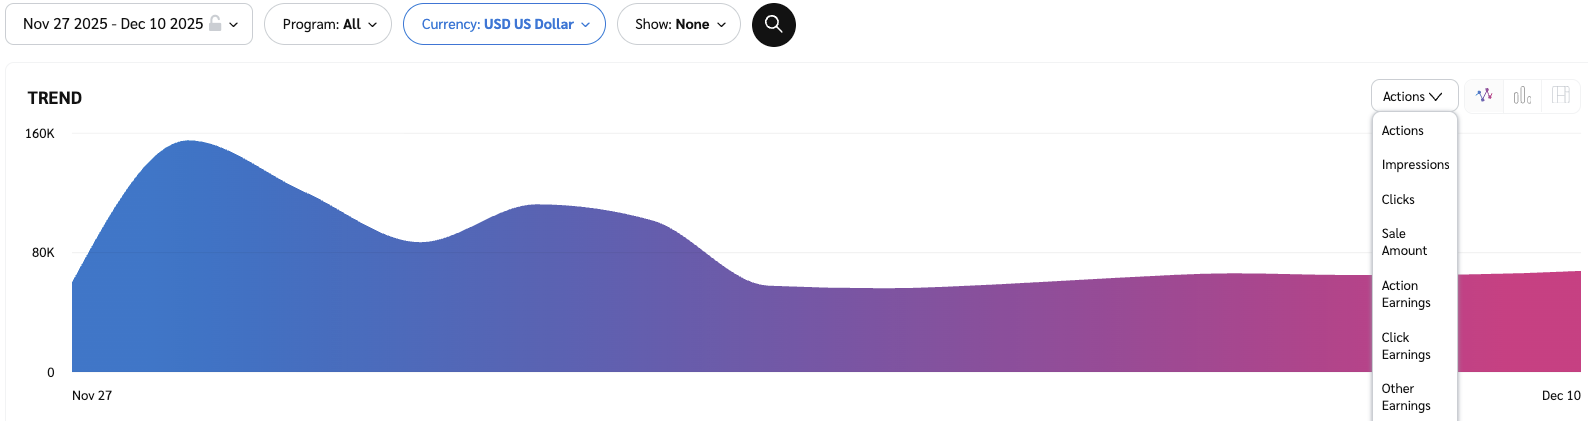Switch to the line chart view

point(1484,96)
